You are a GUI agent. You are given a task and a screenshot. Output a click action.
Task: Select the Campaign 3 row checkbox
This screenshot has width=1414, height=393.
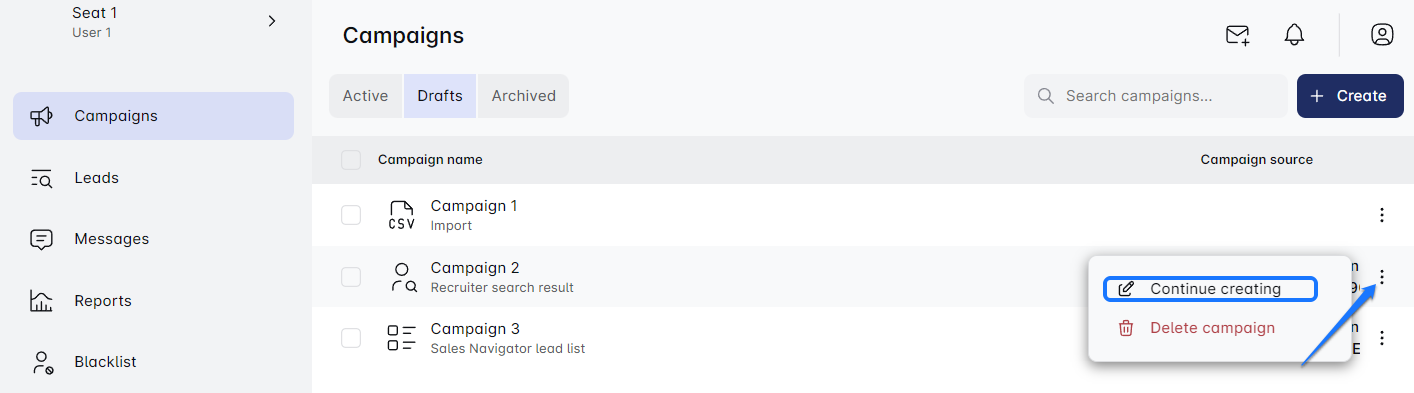coord(351,338)
